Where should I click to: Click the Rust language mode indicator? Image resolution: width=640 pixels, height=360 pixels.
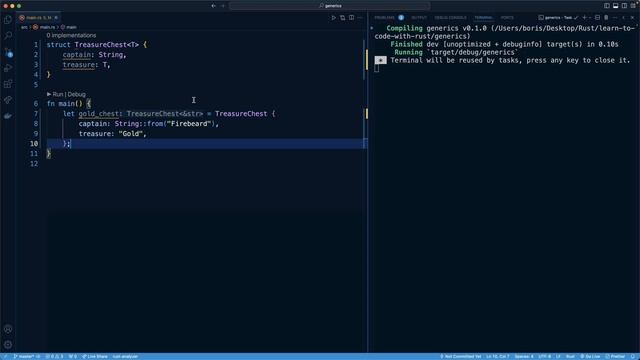[x=570, y=356]
